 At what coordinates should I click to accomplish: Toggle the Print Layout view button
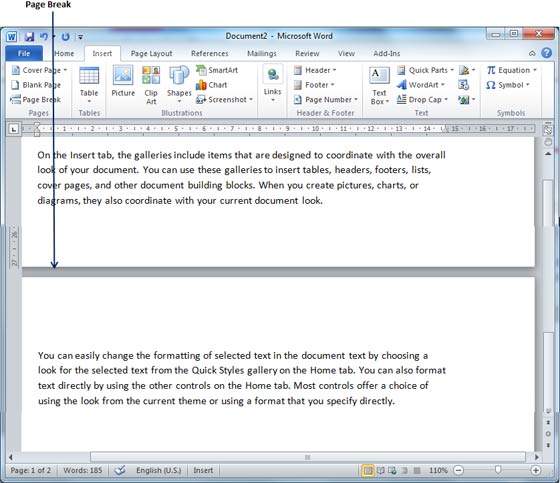point(368,470)
